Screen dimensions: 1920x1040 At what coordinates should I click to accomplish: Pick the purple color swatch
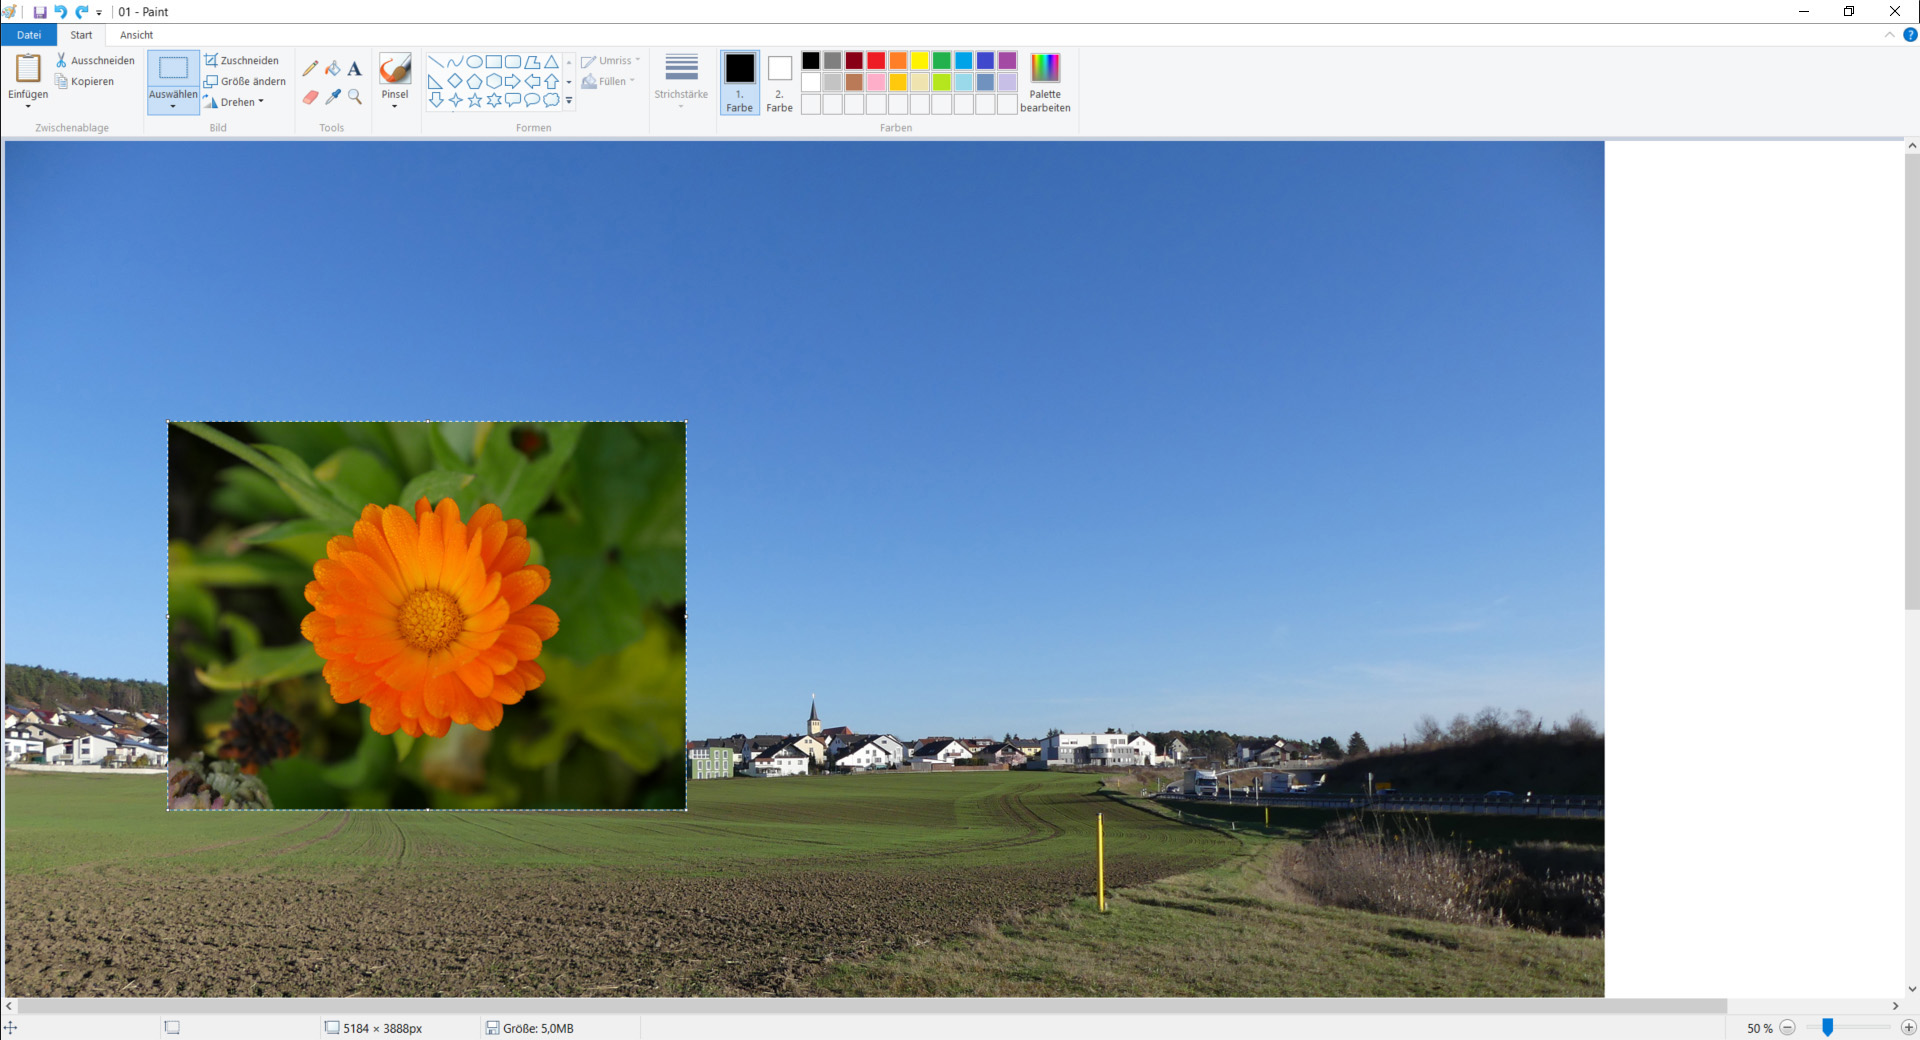(1007, 61)
